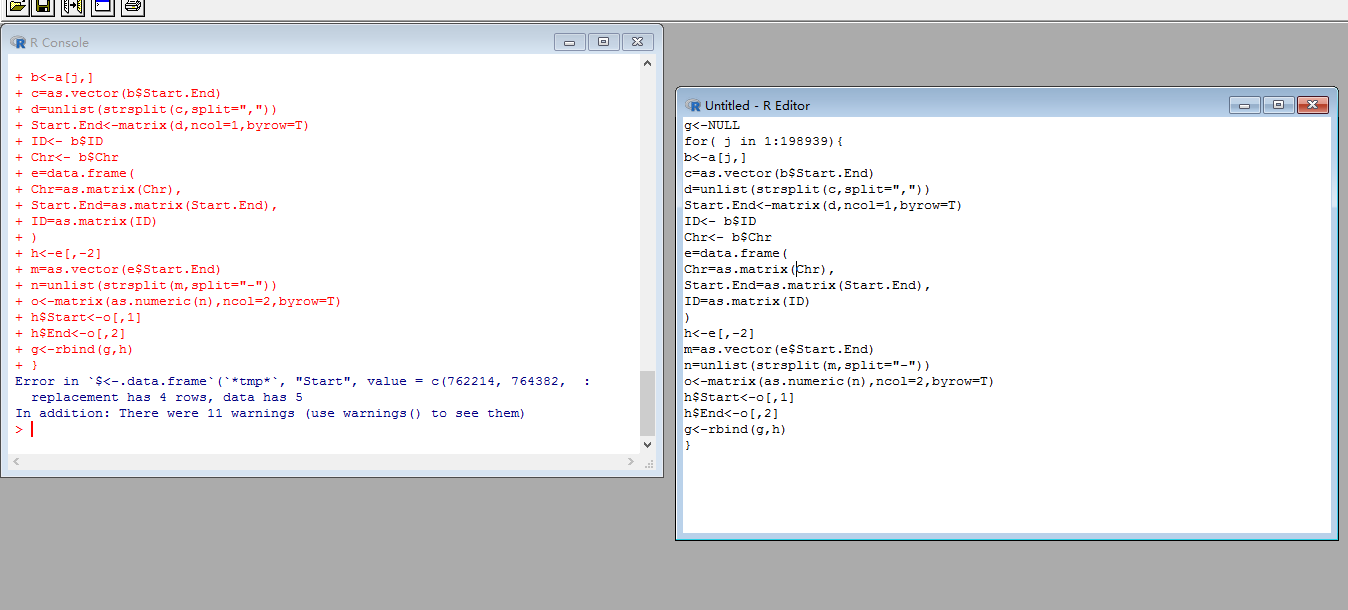Viewport: 1348px width, 610px height.
Task: Minimize the R Console window
Action: 569,42
